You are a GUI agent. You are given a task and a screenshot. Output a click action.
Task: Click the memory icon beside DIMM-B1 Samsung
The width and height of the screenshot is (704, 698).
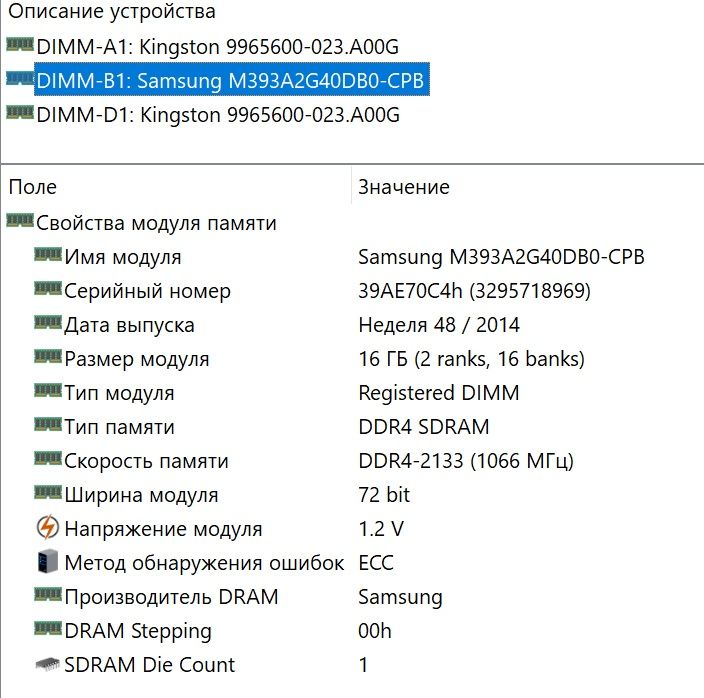(x=20, y=79)
